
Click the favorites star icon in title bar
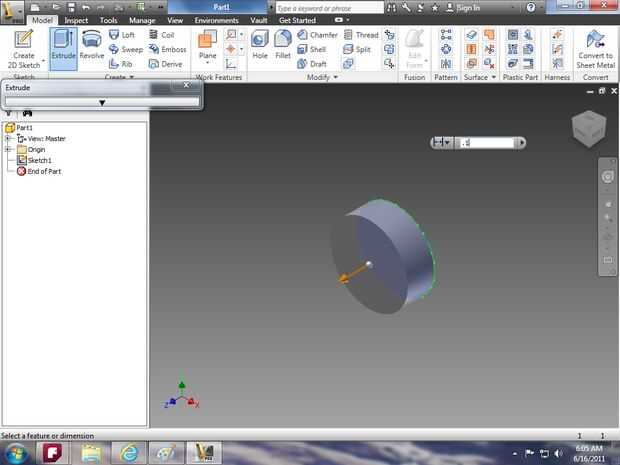click(x=435, y=7)
